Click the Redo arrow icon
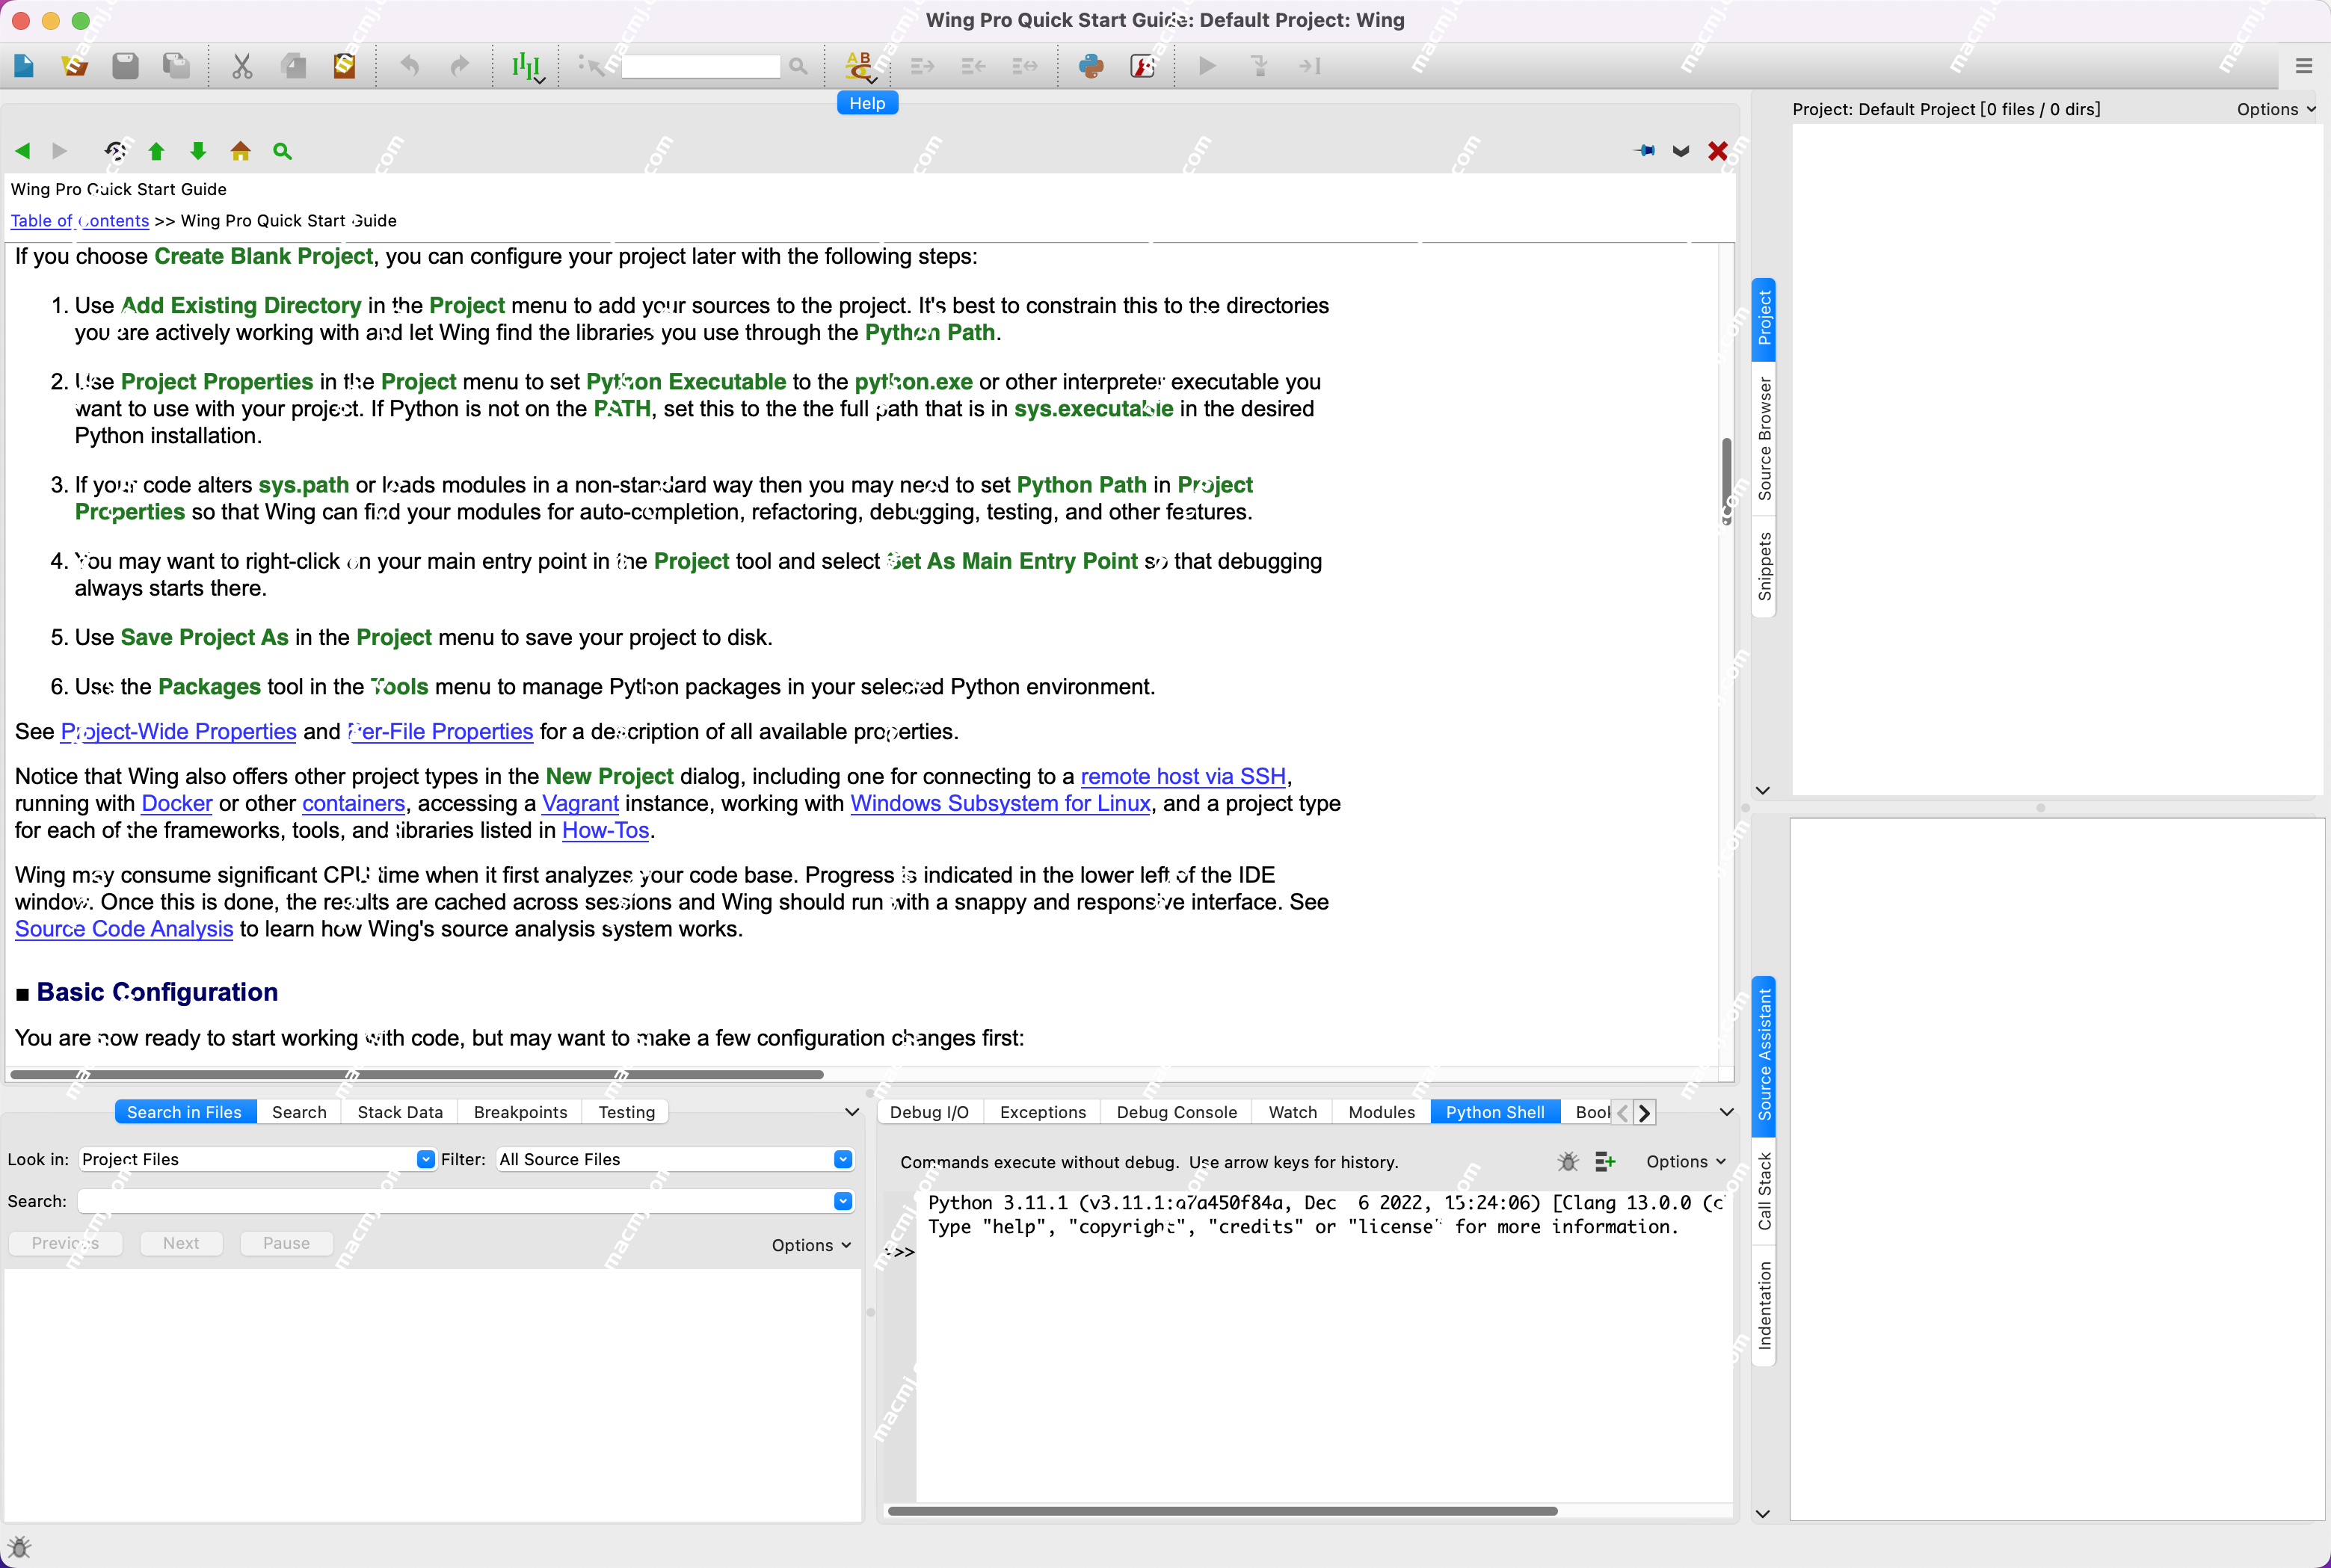Screen dimensions: 2331x1568 (459, 66)
